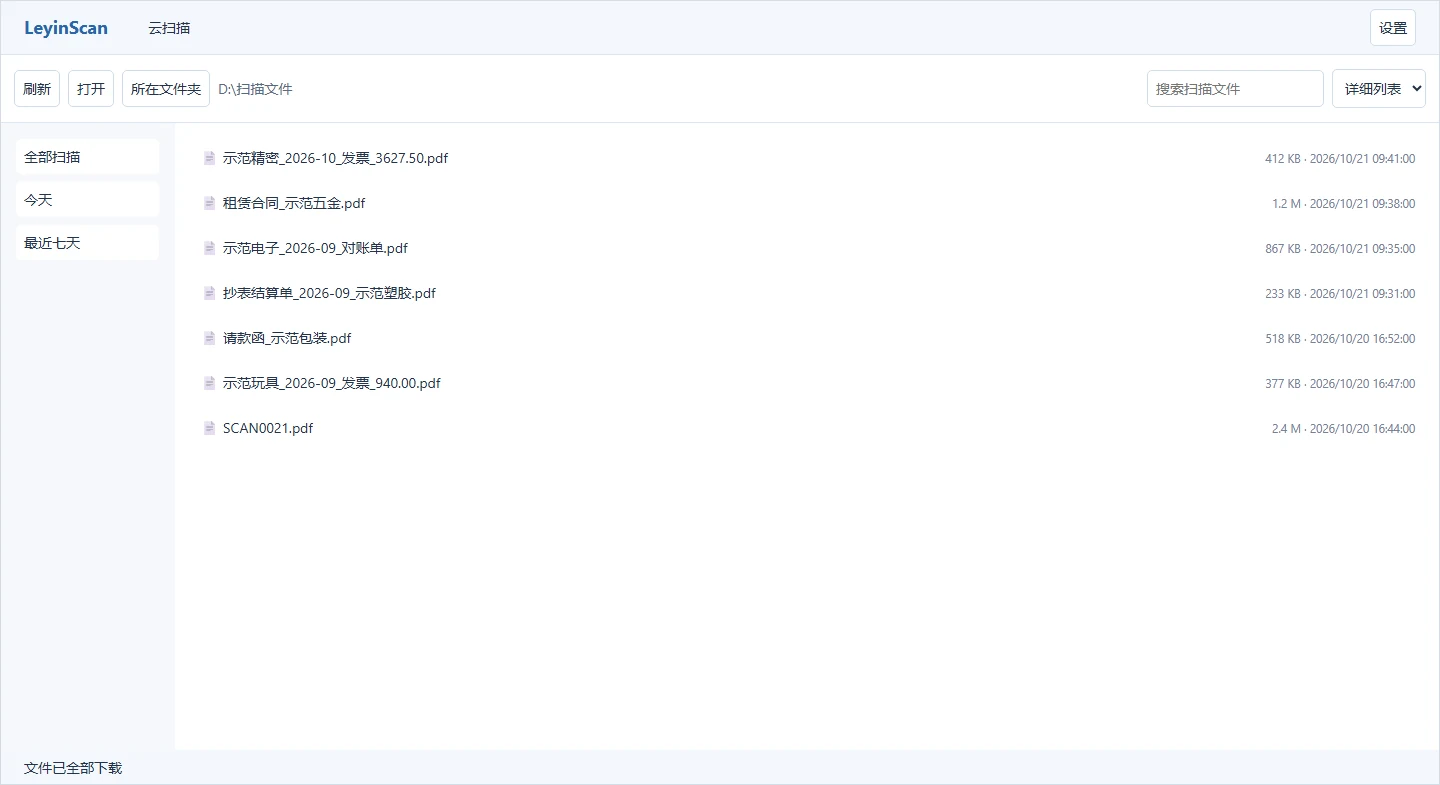This screenshot has width=1440, height=785.
Task: Click the details 233 KB · 2026/10/21 09:31:00
Action: pos(1340,294)
